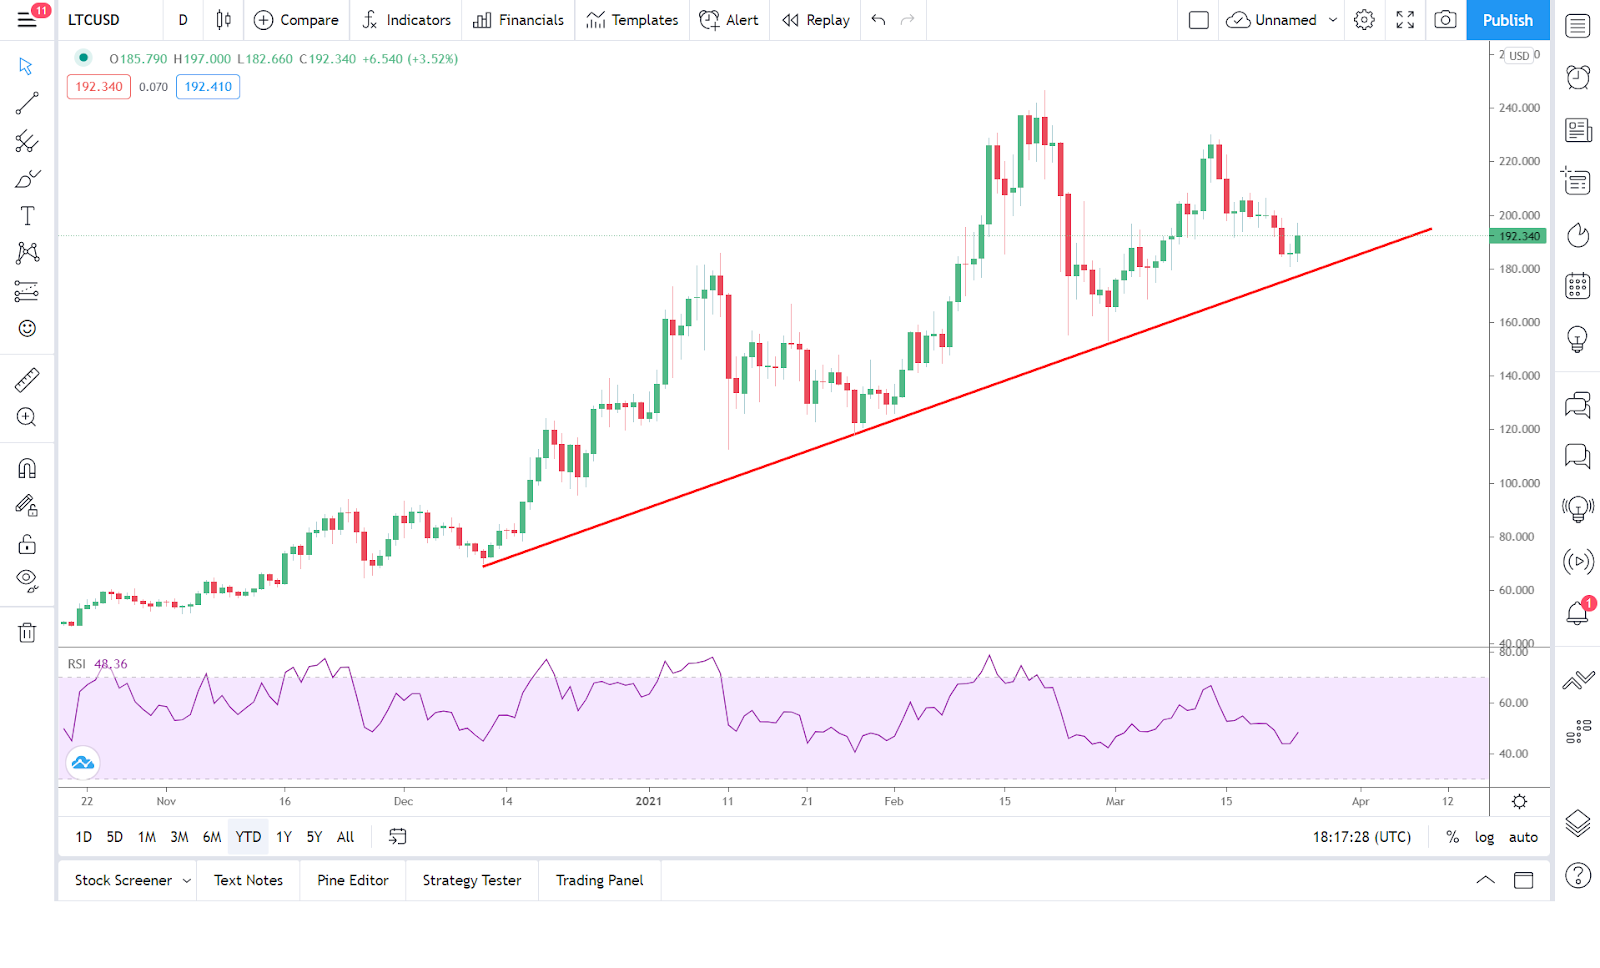Open the Indicators list
Viewport: 1600px width, 968px height.
click(x=406, y=20)
